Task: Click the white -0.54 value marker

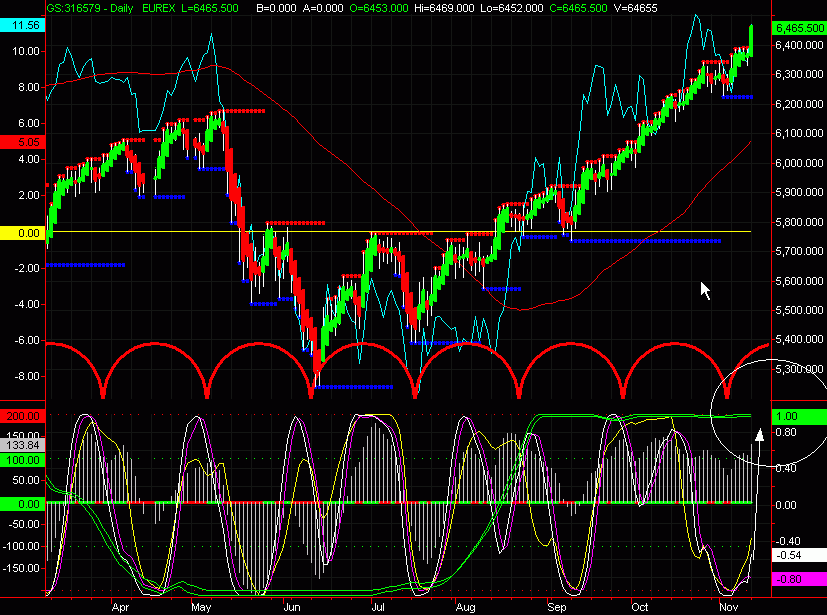Action: tap(799, 555)
